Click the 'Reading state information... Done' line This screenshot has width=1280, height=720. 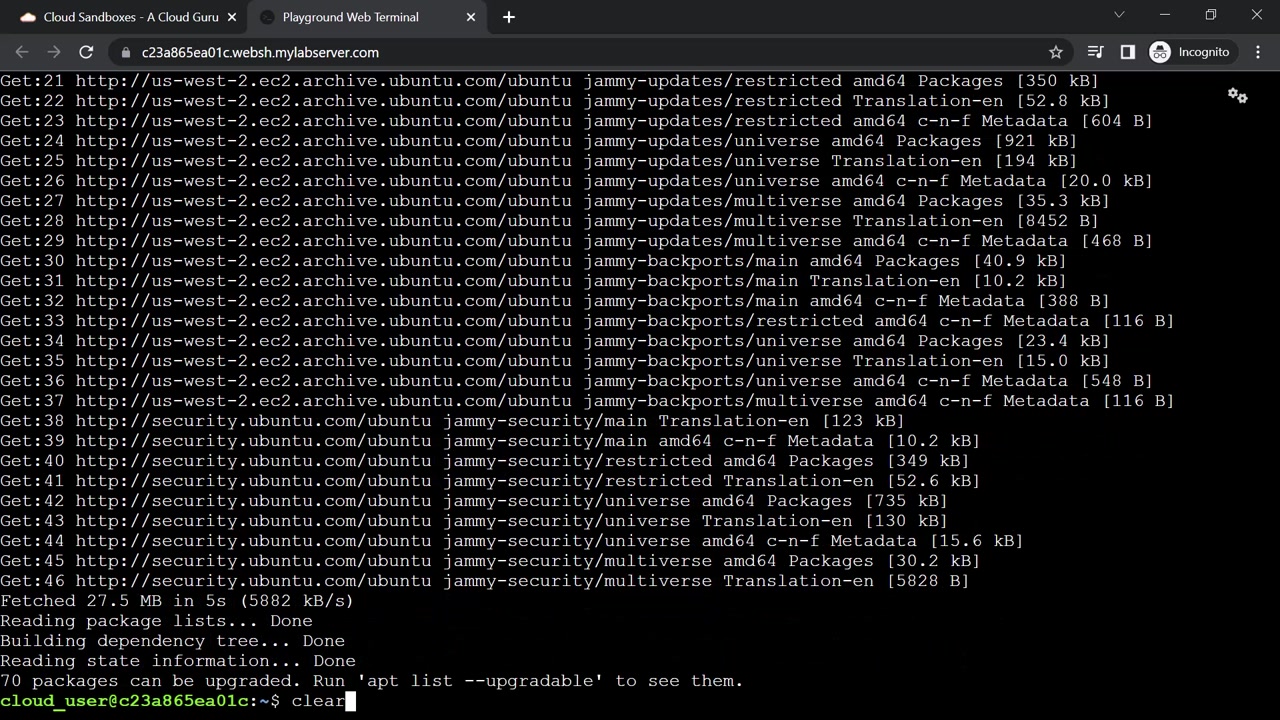[178, 661]
